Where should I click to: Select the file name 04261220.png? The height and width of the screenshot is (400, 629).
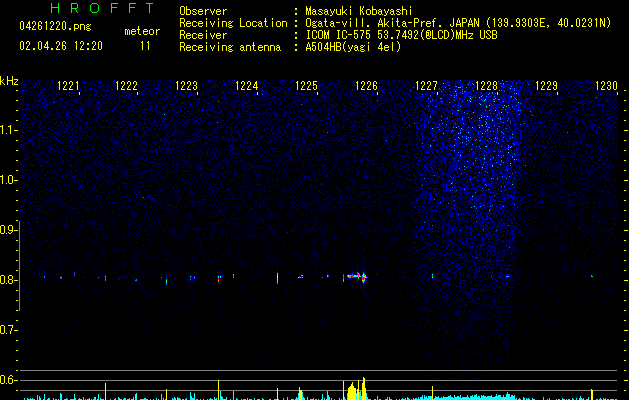click(x=55, y=27)
